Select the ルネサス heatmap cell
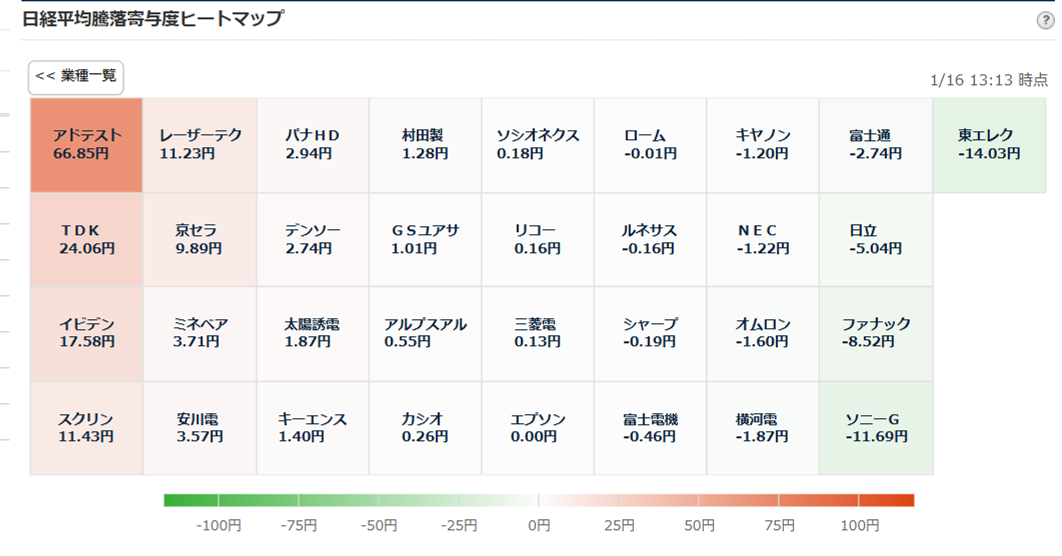The height and width of the screenshot is (556, 1062). point(650,240)
